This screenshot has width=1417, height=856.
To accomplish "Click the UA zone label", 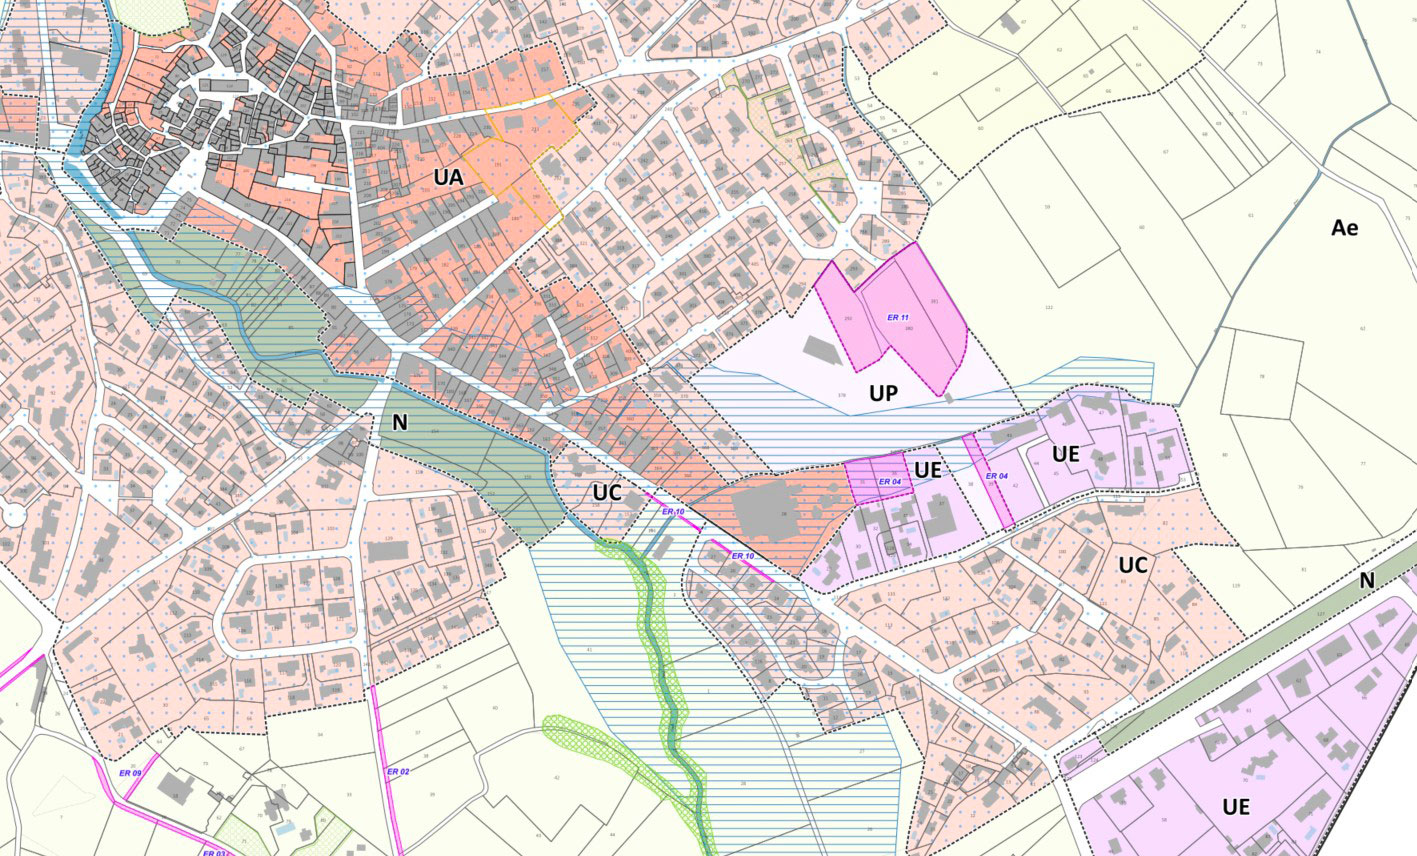I will (x=449, y=177).
